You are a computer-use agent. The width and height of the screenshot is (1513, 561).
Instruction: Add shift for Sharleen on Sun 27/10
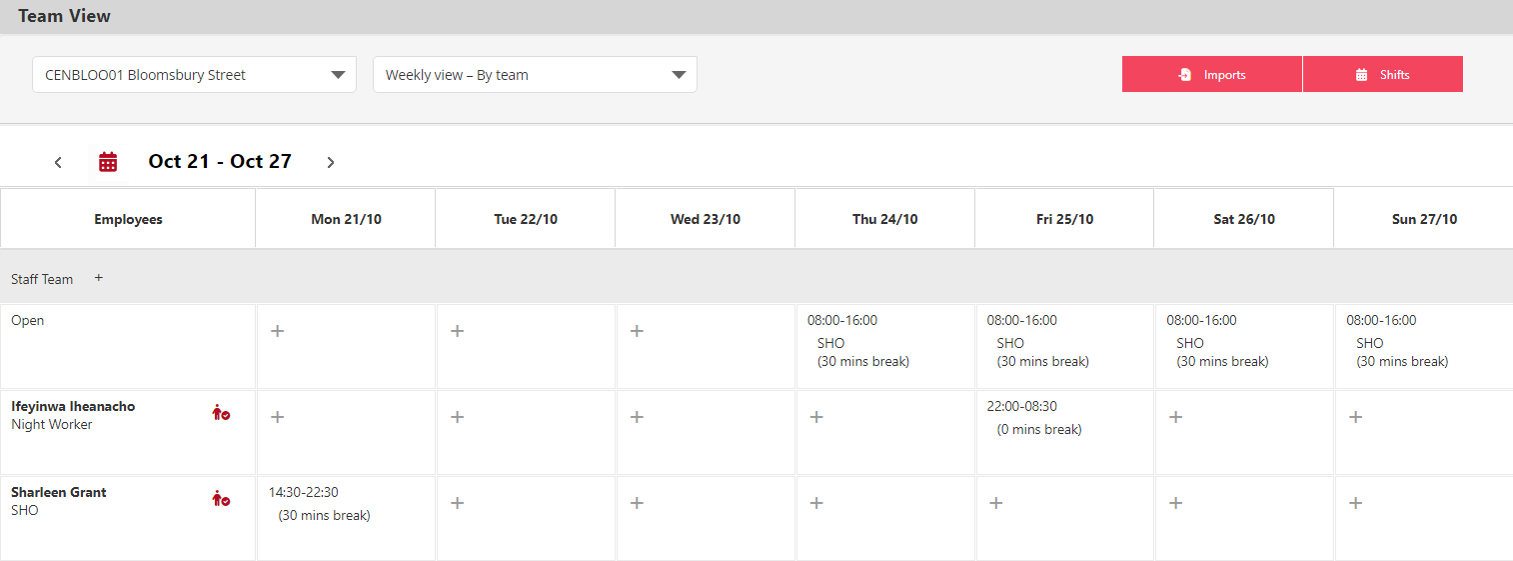(1355, 503)
